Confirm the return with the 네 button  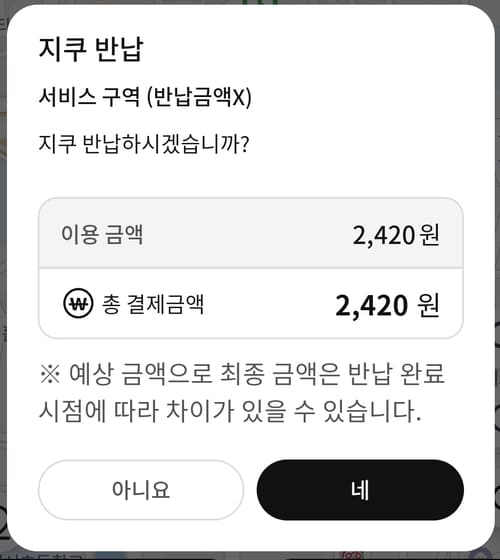360,490
